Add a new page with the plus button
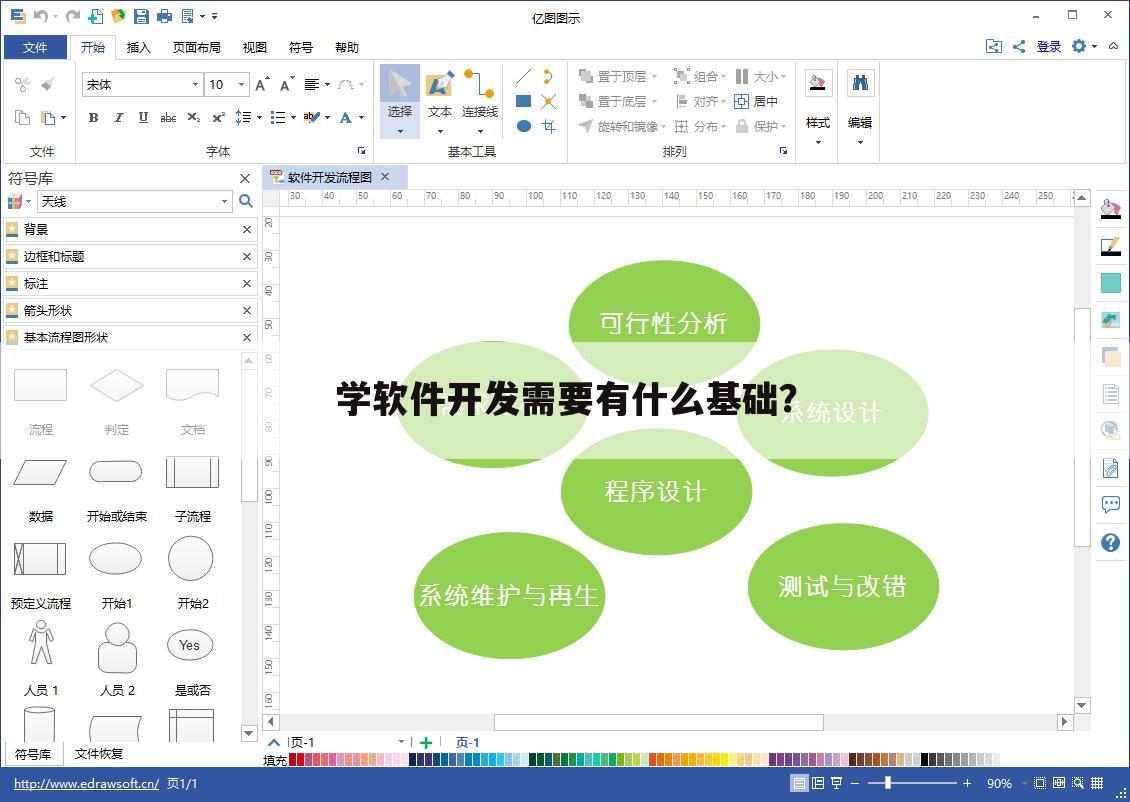Screen dimensions: 1130x802 click(426, 742)
